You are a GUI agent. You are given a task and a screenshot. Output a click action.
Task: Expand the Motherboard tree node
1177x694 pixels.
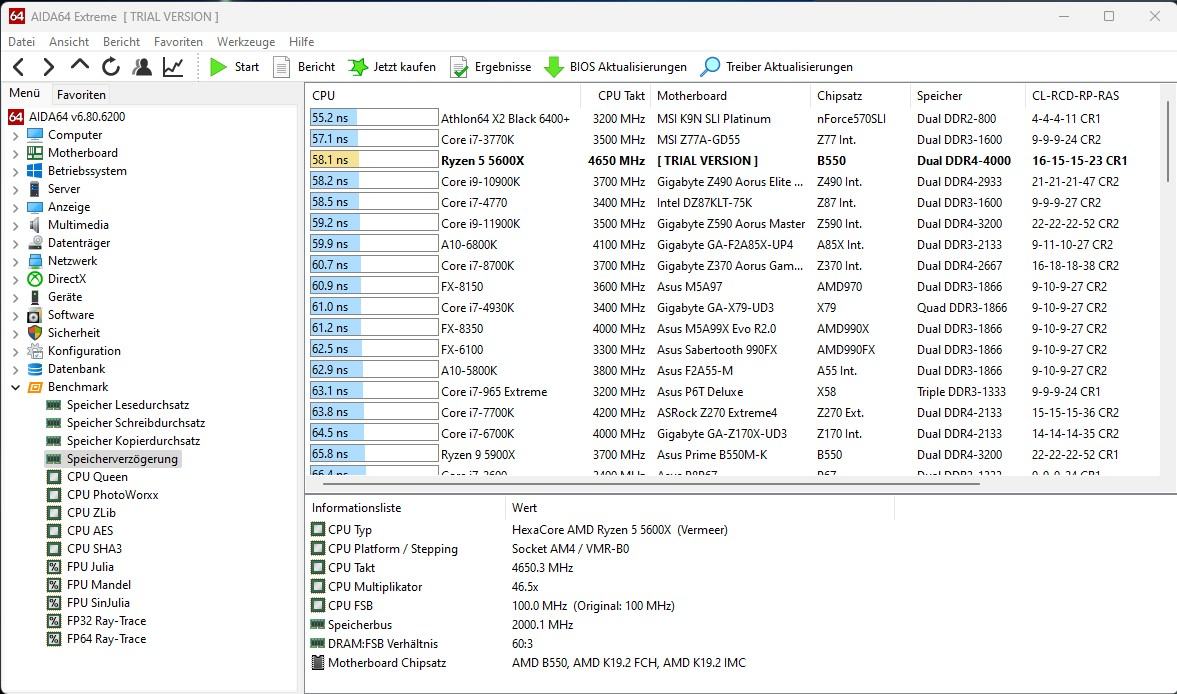pyautogui.click(x=15, y=153)
